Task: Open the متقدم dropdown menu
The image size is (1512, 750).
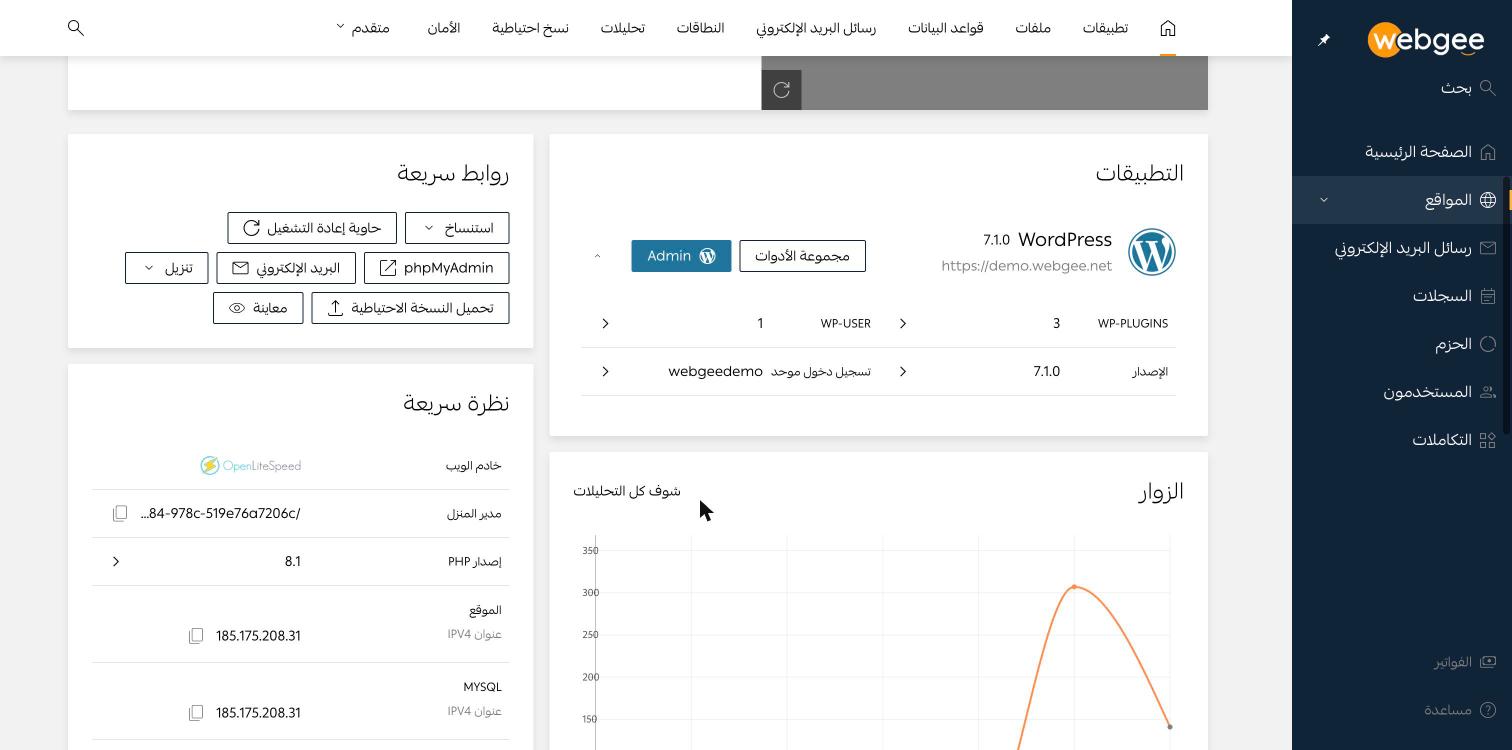Action: click(x=362, y=28)
